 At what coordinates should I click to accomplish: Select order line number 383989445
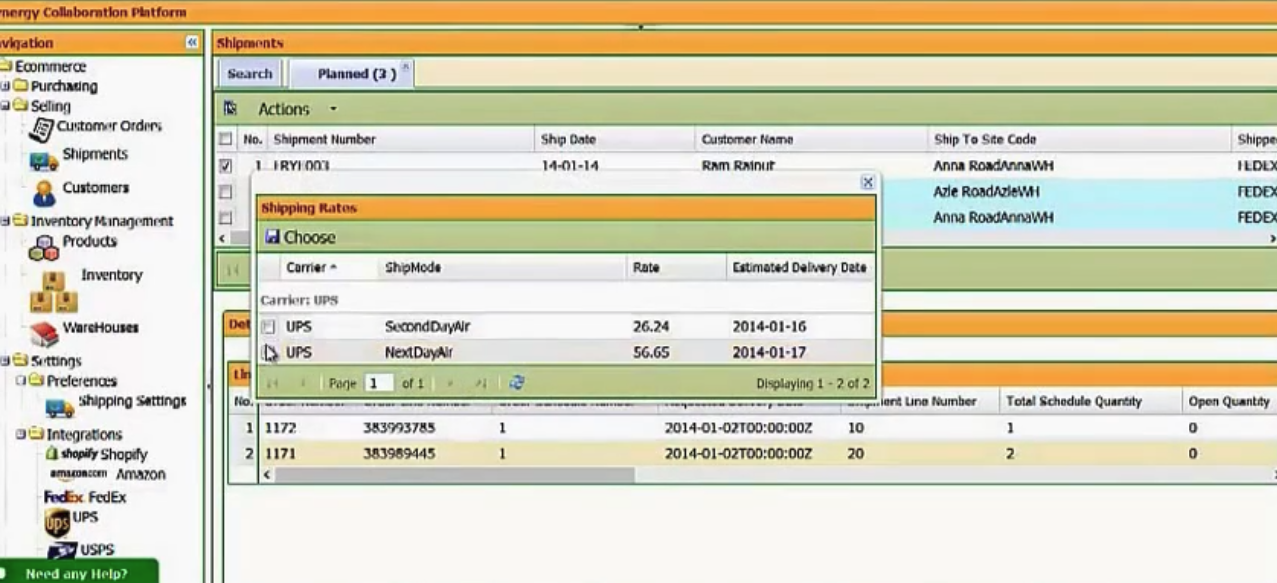(398, 453)
